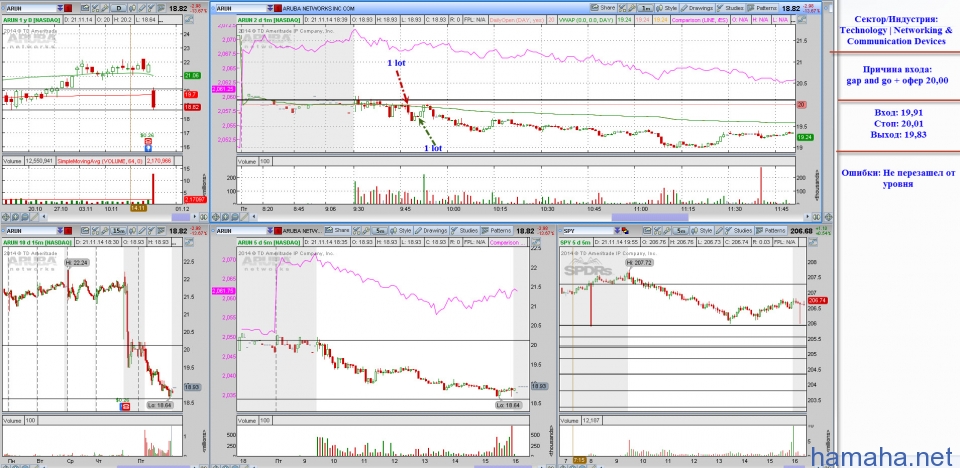Image resolution: width=960 pixels, height=468 pixels.
Task: Click red link-color square in ARUN 15m chart
Action: 68,230
